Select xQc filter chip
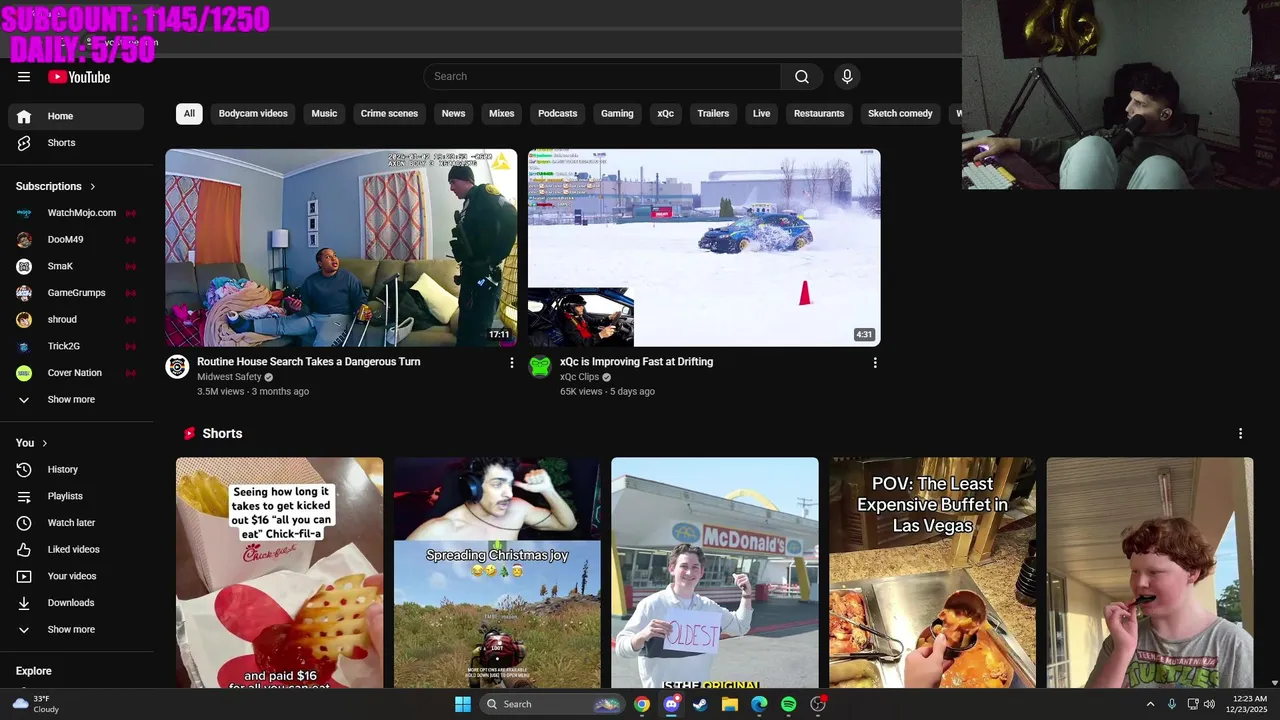The width and height of the screenshot is (1280, 720). click(665, 114)
